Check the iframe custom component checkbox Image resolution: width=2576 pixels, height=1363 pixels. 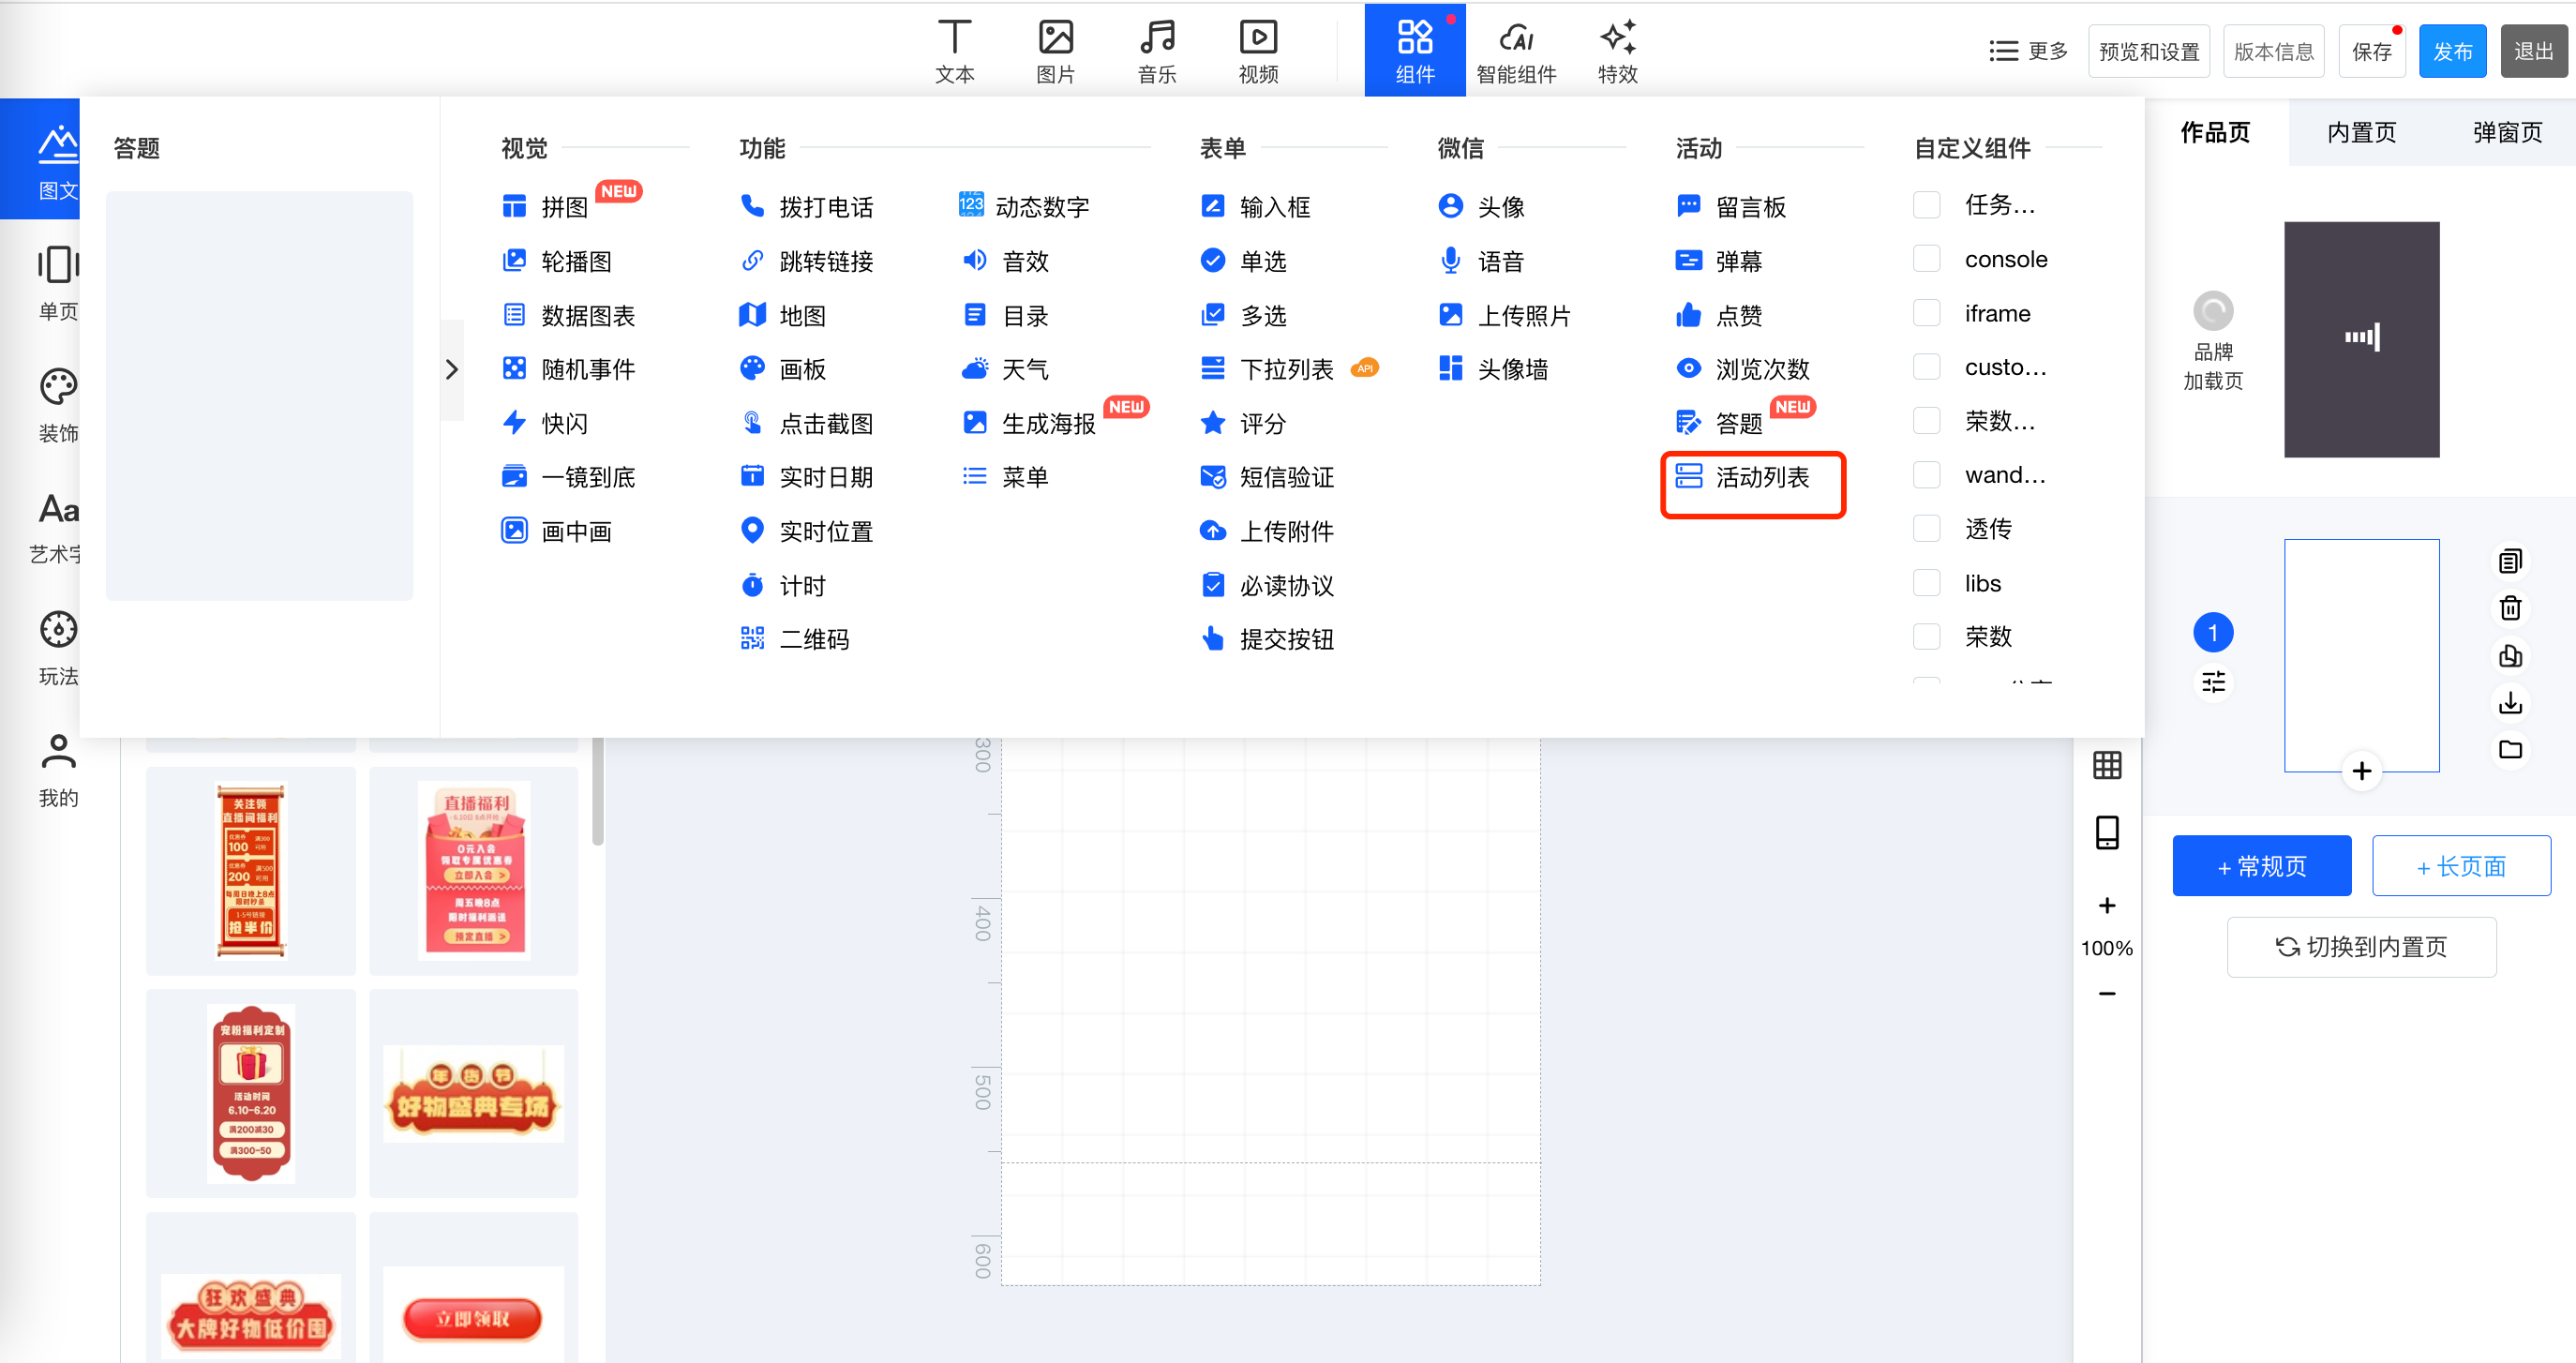click(x=1926, y=314)
